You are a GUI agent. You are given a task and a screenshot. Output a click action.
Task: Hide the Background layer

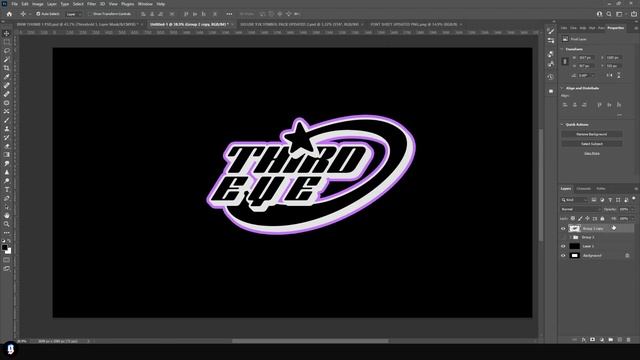click(x=563, y=256)
